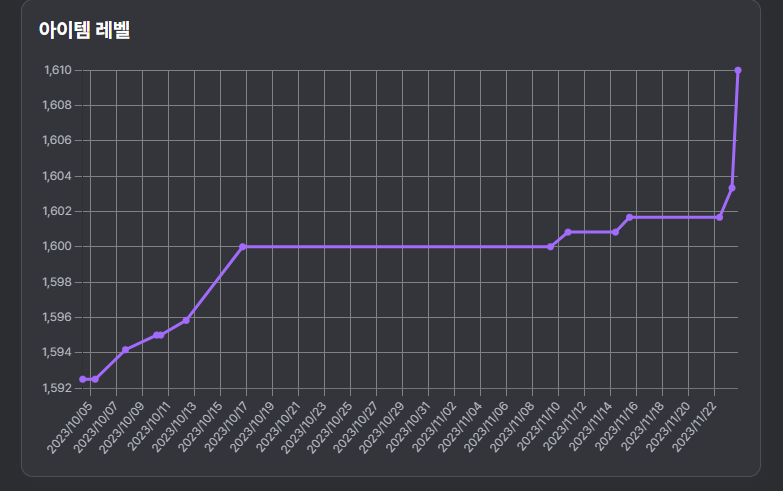Click the y-axis label 1,606
This screenshot has height=491, width=783.
pos(58,140)
